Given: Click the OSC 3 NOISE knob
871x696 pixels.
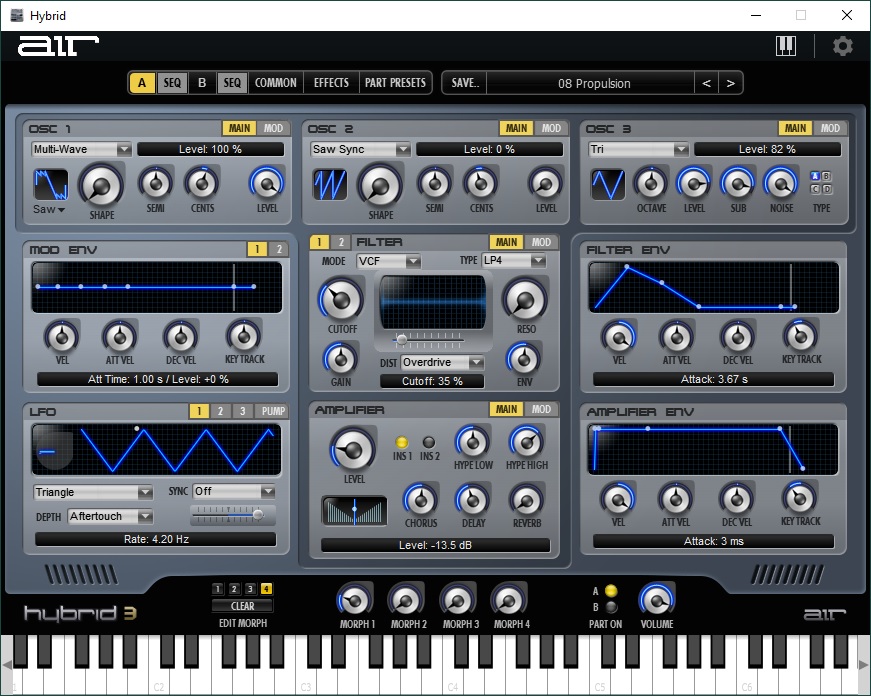Looking at the screenshot, I should [x=781, y=183].
